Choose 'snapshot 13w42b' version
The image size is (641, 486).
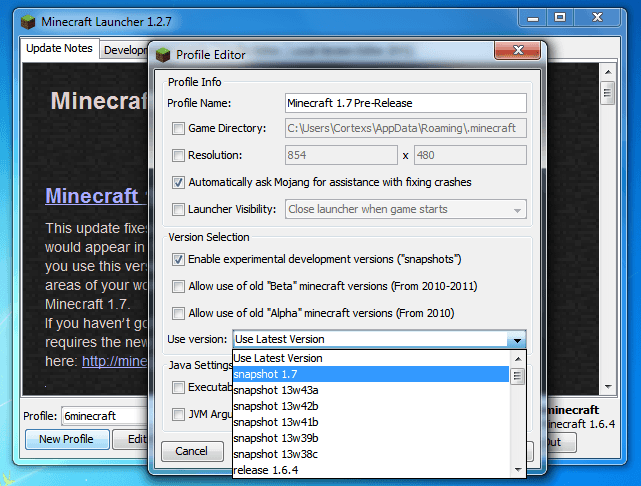click(x=371, y=406)
